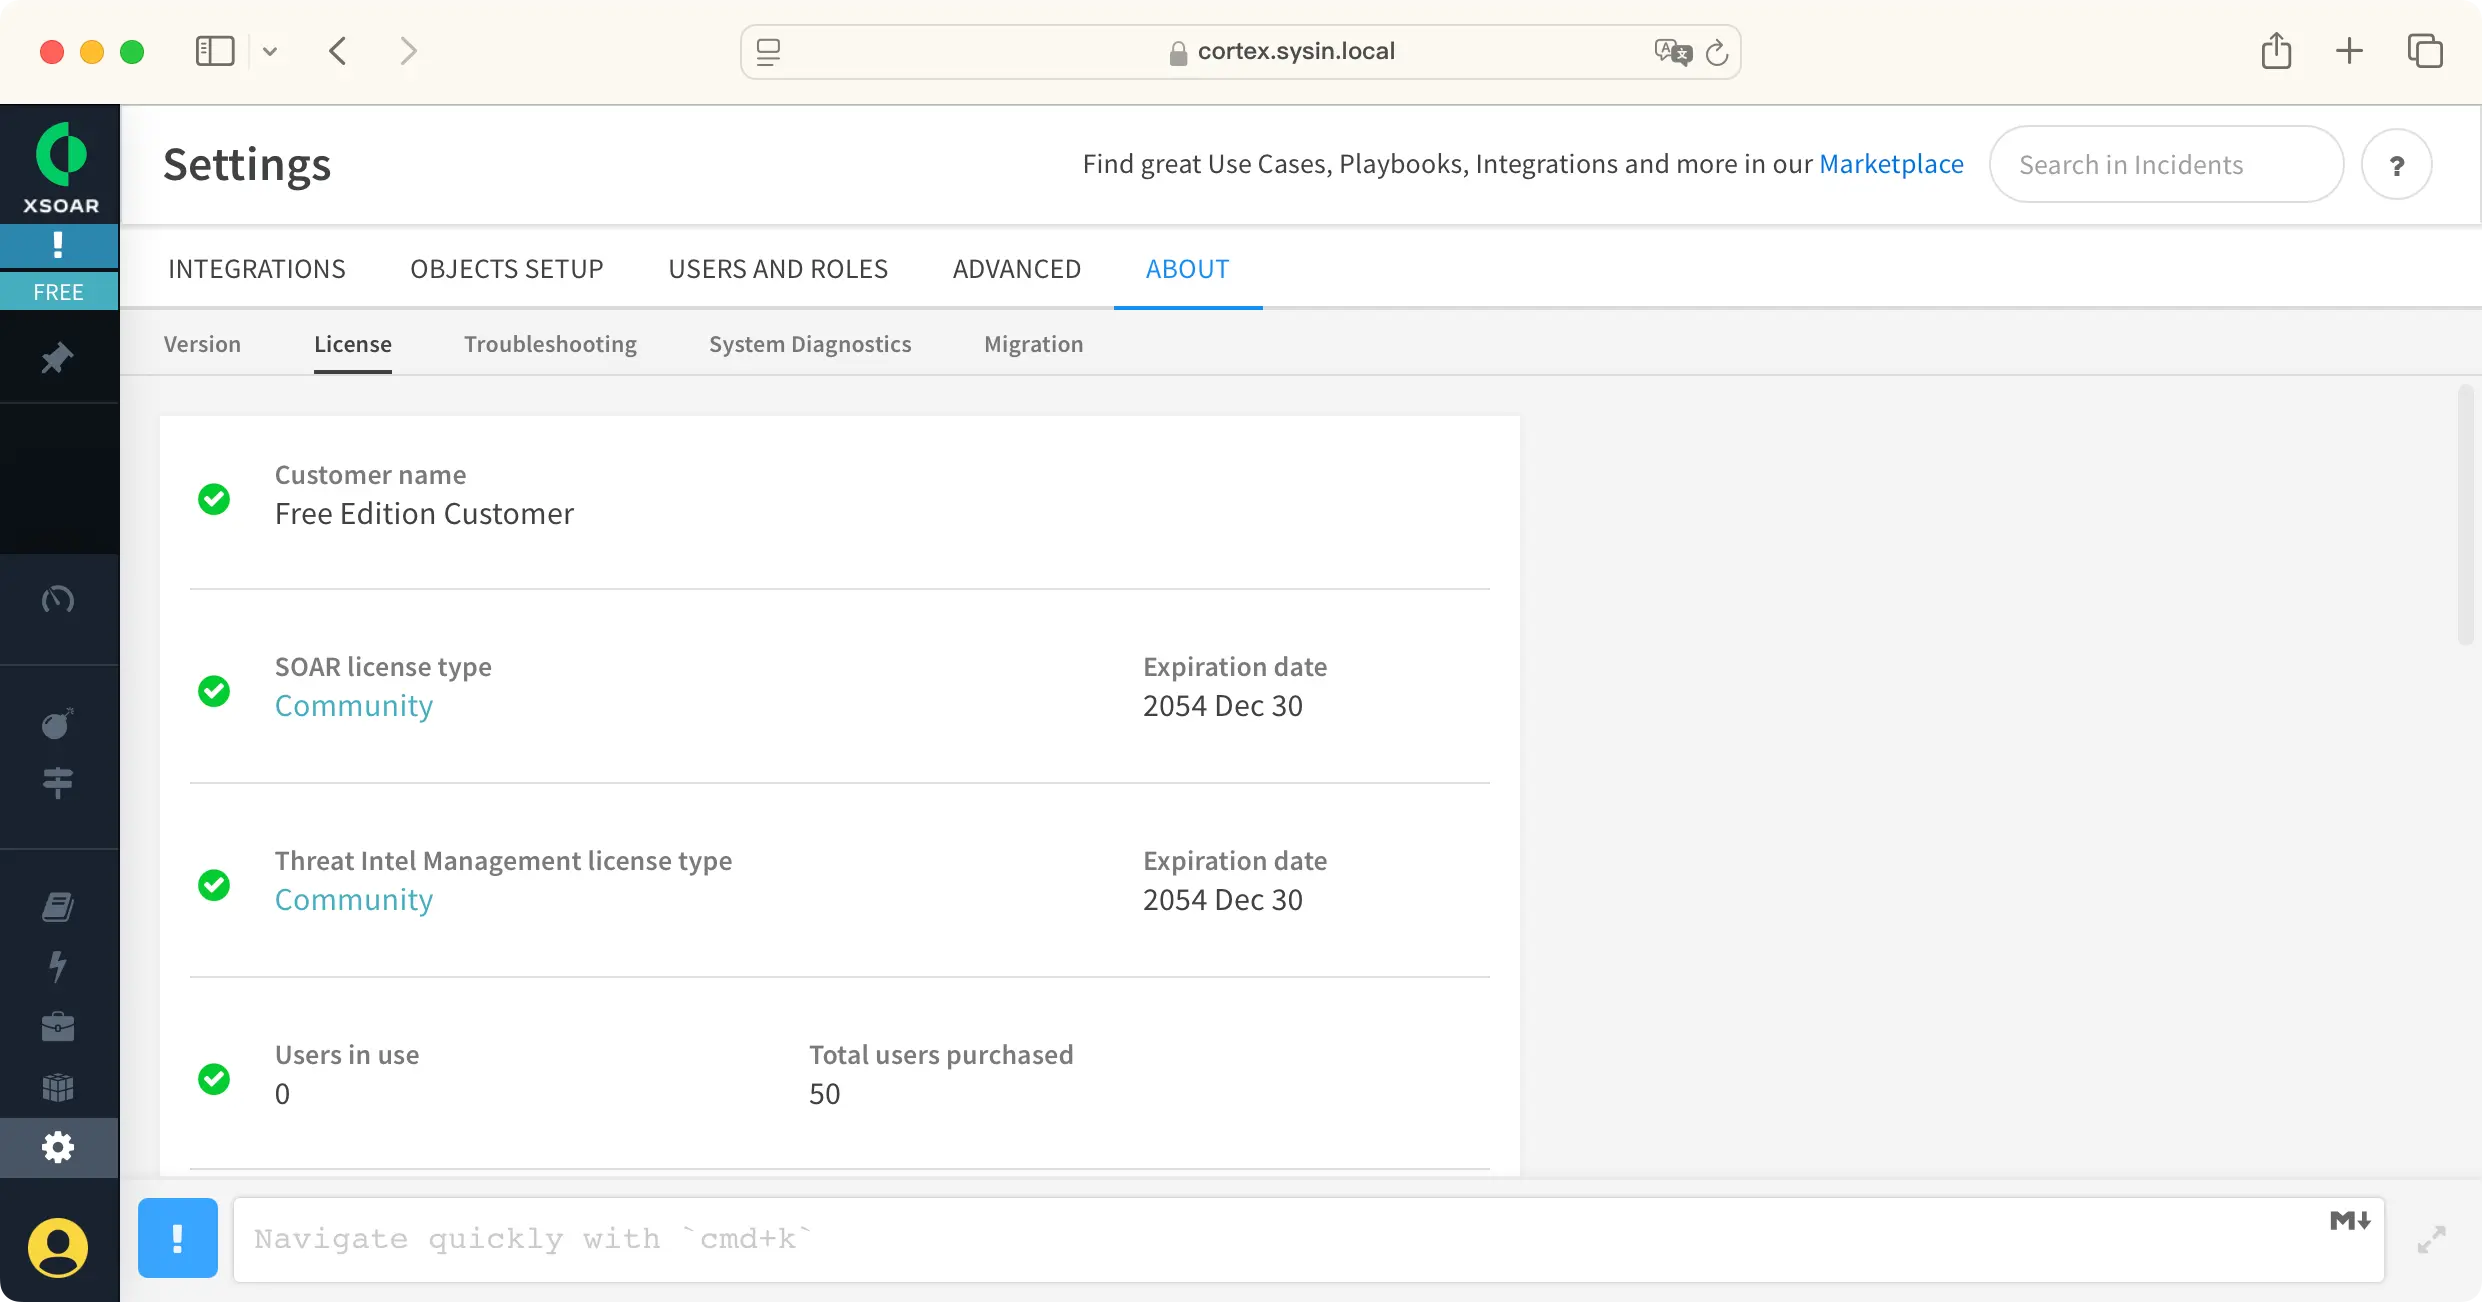This screenshot has height=1302, width=2482.
Task: Click the Search in Incidents field
Action: tap(2166, 164)
